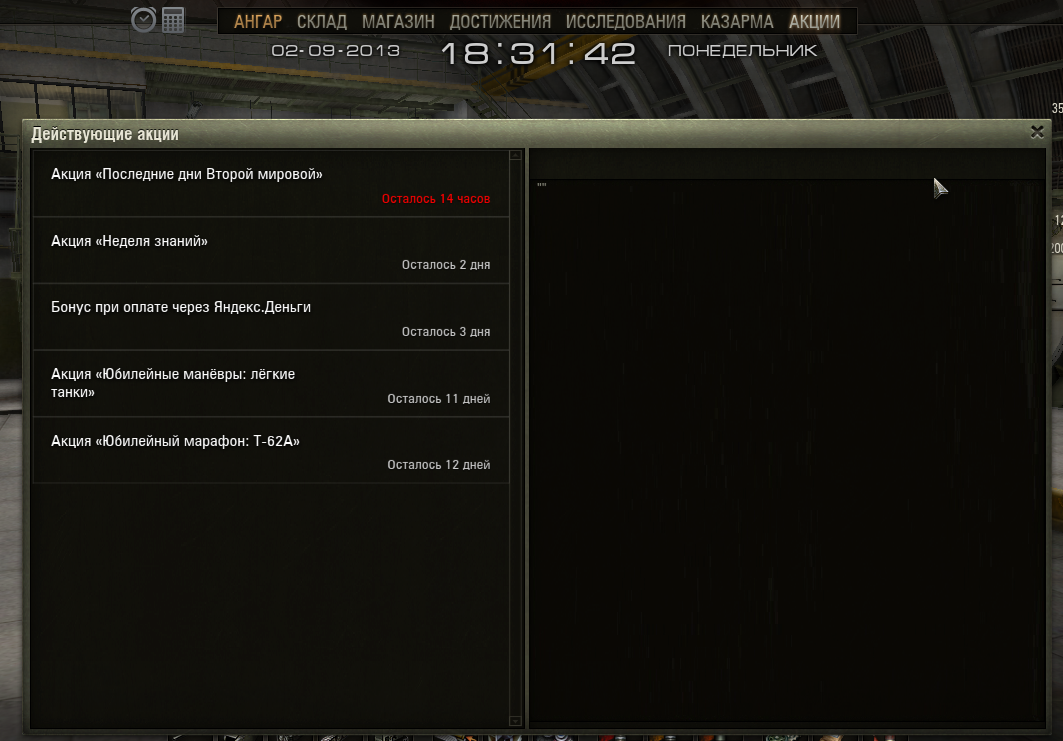Click the 18:31:42 clock display
This screenshot has width=1063, height=741.
coord(538,53)
